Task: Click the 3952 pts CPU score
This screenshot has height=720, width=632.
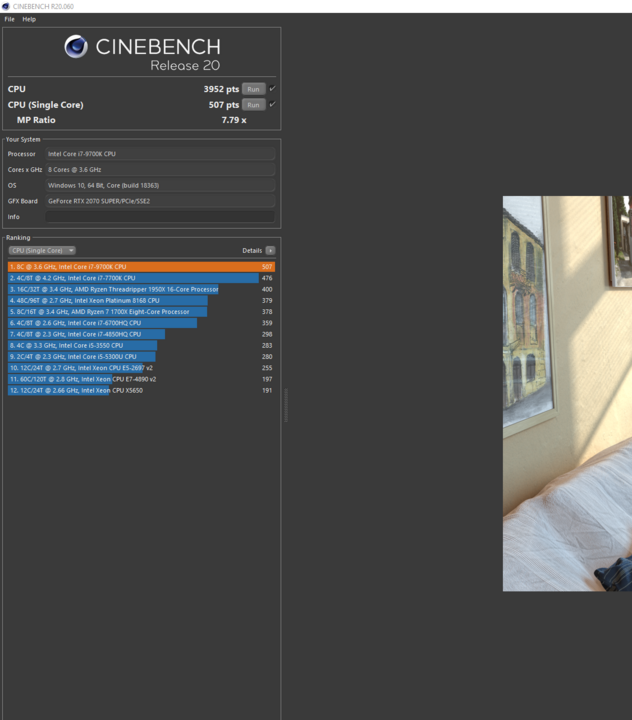Action: (x=221, y=89)
